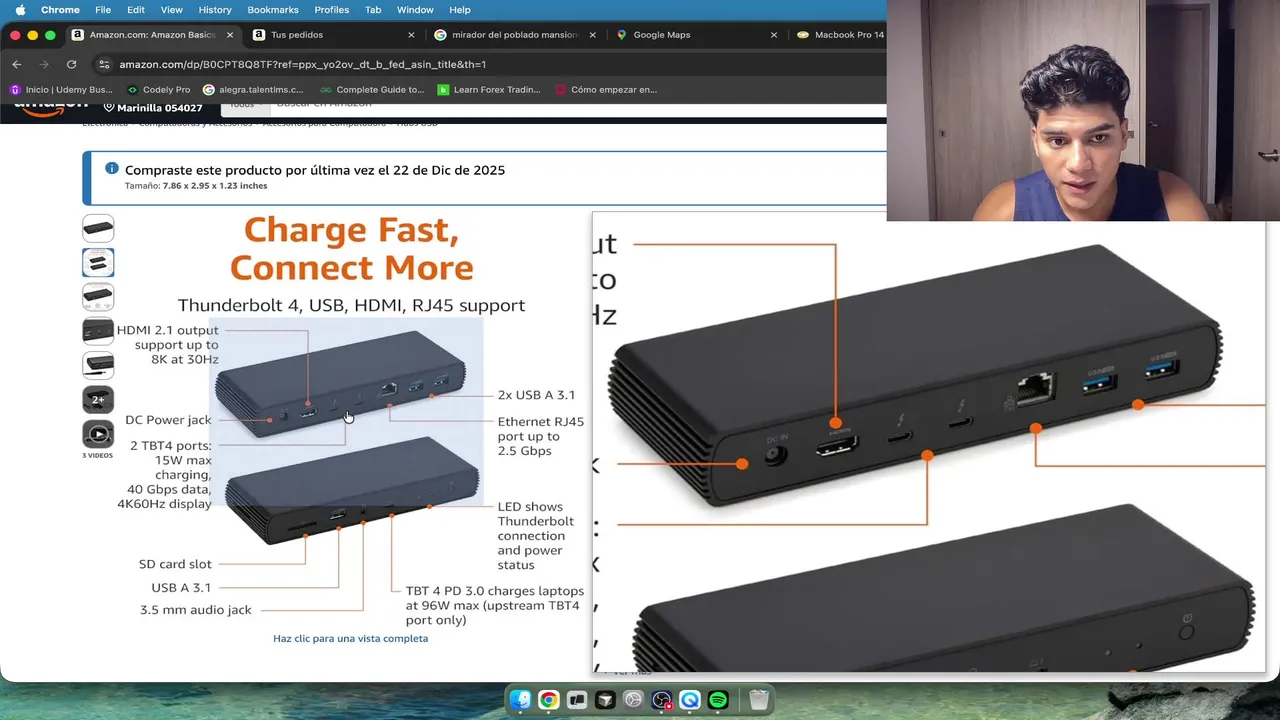Open the Window menu

pyautogui.click(x=415, y=10)
